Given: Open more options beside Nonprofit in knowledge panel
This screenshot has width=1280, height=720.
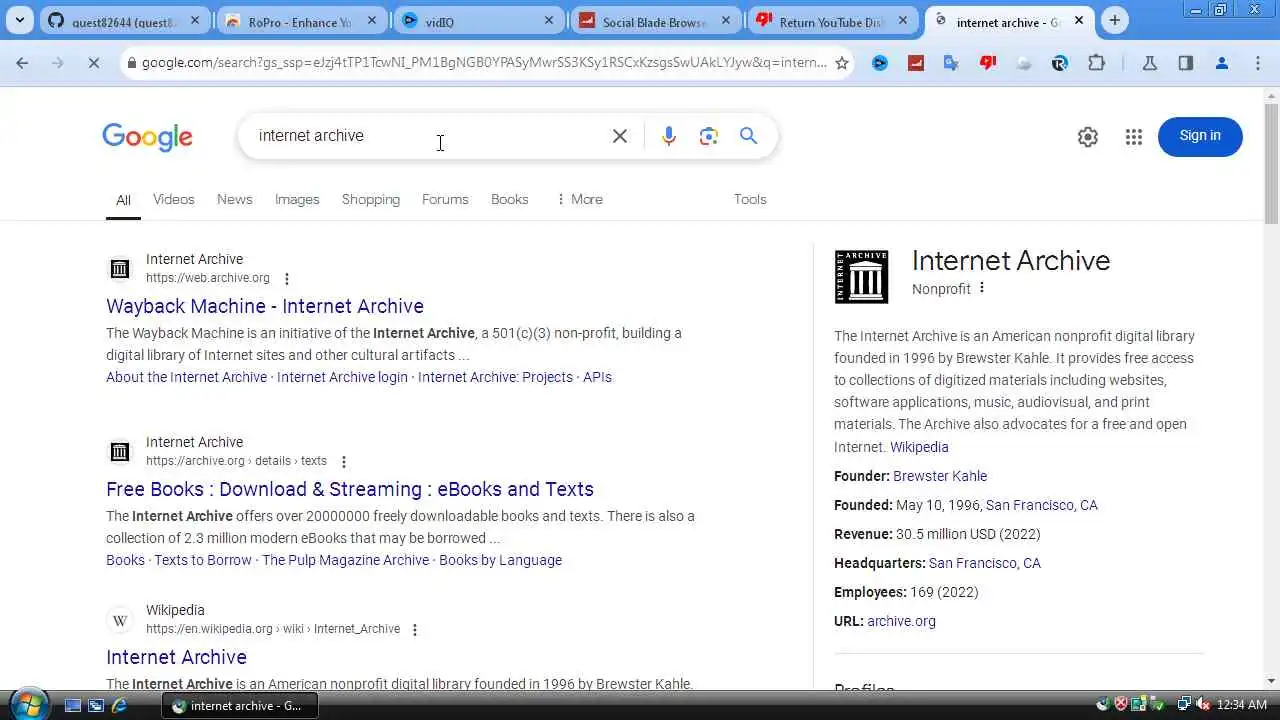Looking at the screenshot, I should pyautogui.click(x=982, y=288).
